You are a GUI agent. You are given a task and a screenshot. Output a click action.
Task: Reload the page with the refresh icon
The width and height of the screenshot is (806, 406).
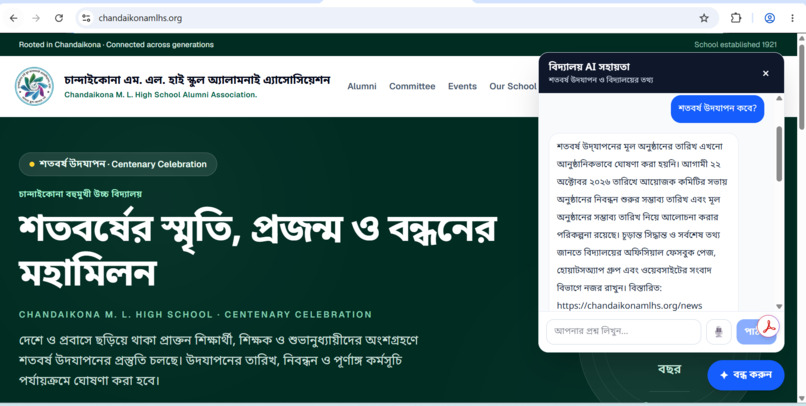59,19
